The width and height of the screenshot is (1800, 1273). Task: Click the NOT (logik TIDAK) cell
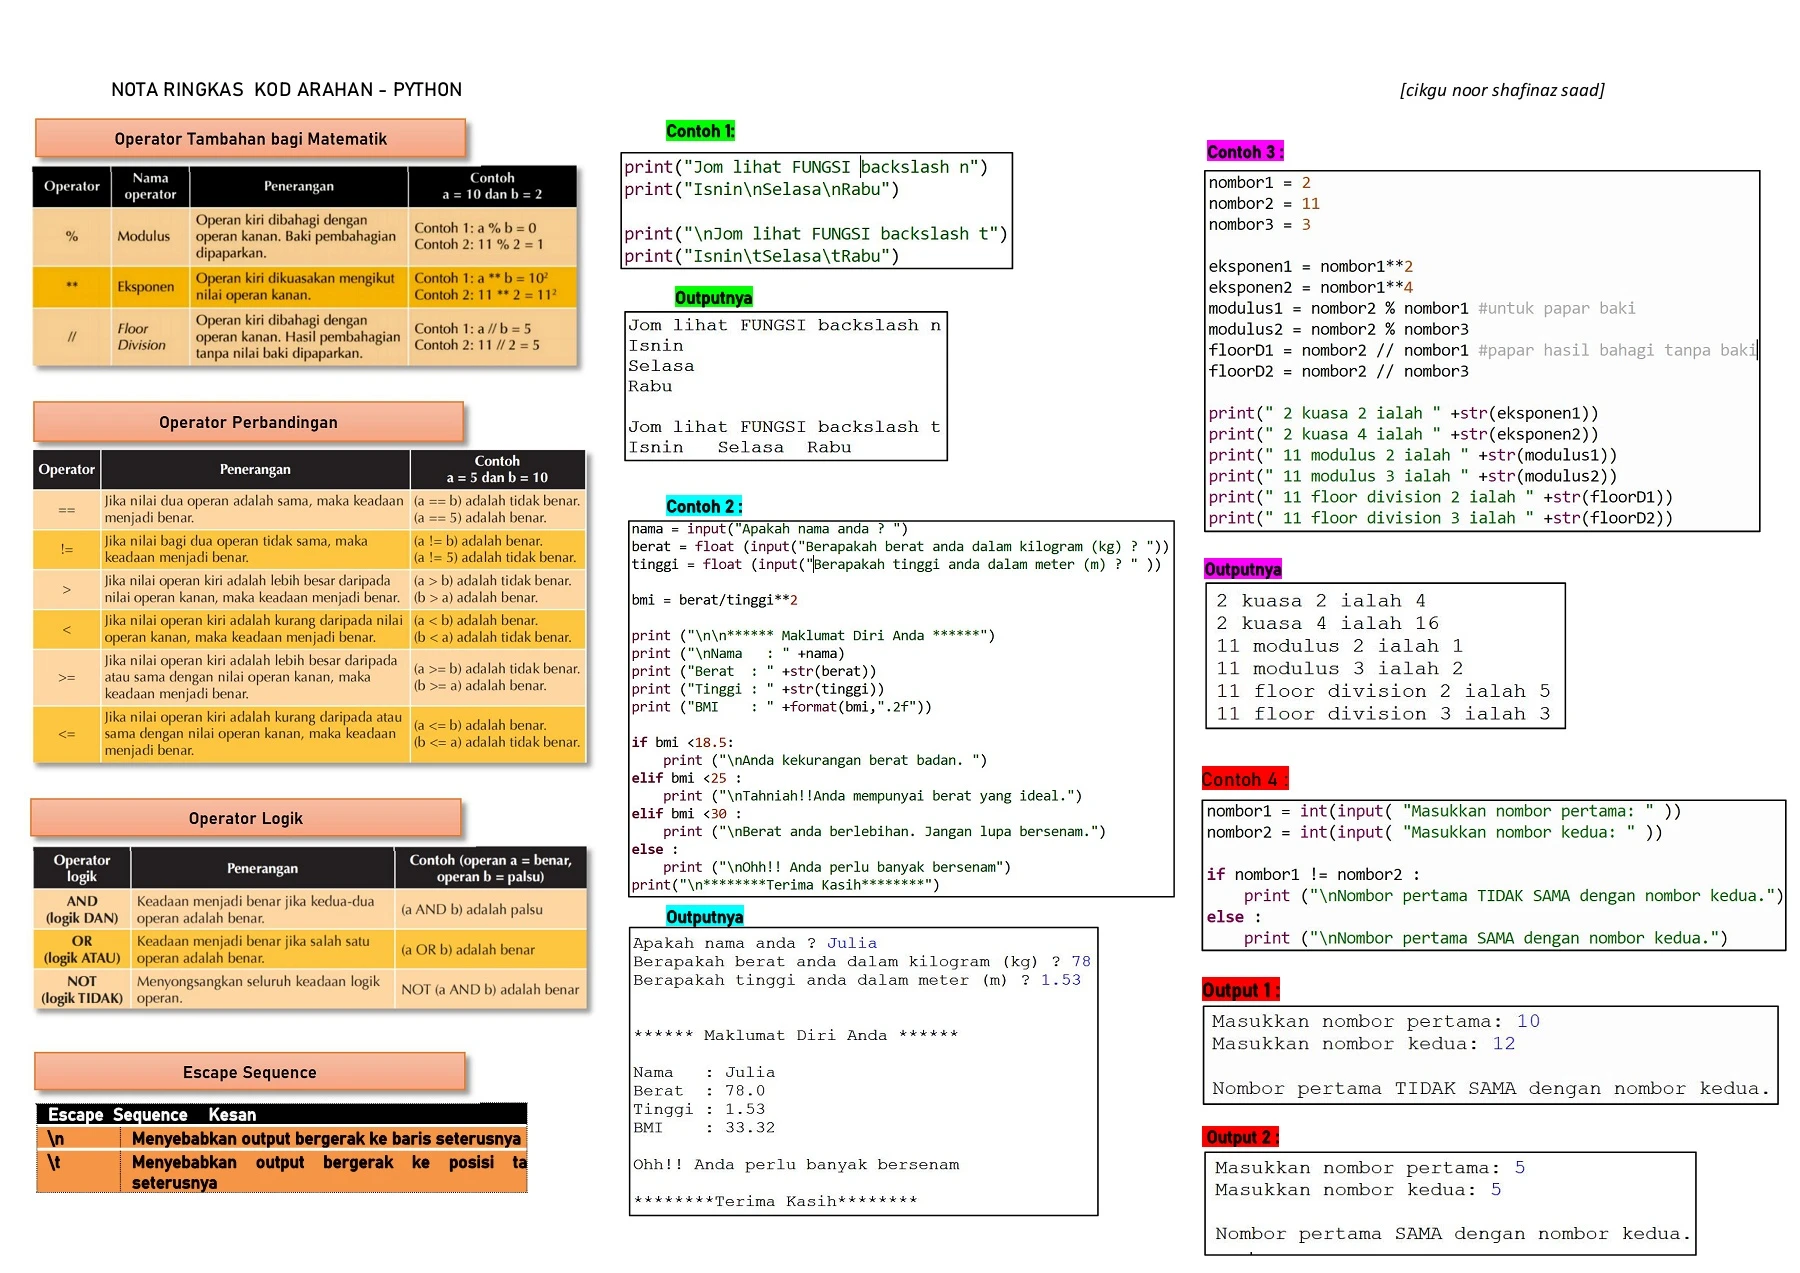[x=82, y=989]
